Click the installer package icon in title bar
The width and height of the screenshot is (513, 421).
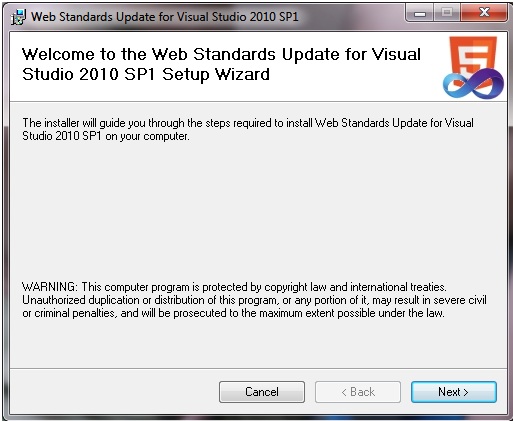click(x=18, y=17)
